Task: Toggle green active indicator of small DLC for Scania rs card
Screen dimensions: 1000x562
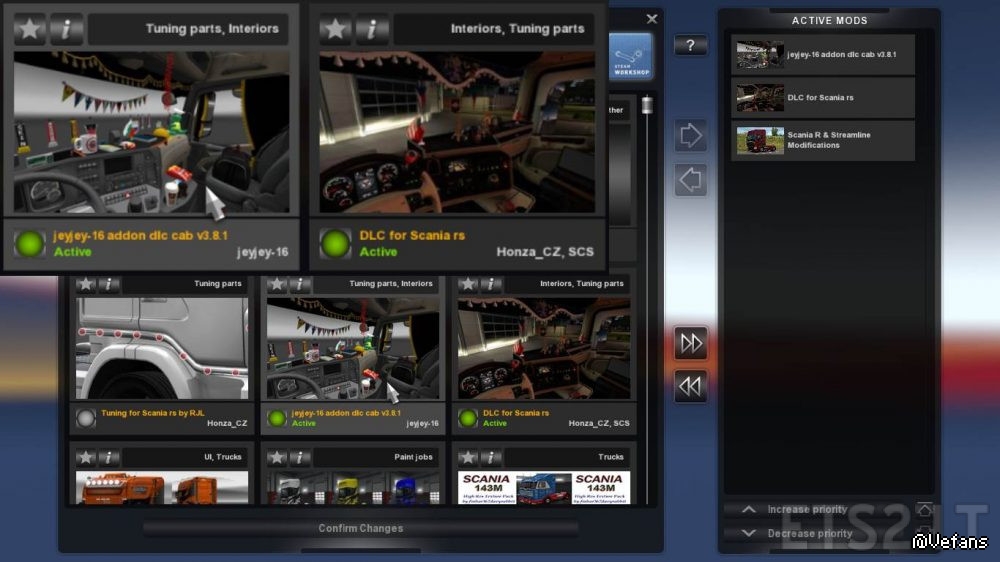Action: pyautogui.click(x=467, y=418)
